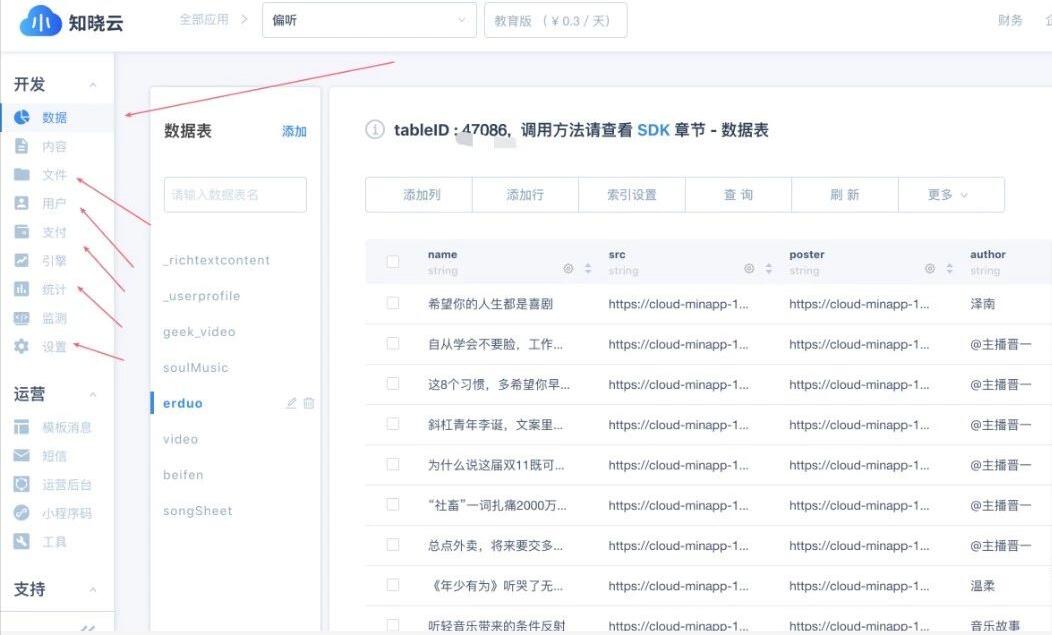This screenshot has width=1052, height=635.
Task: Sort the src column using arrows
Action: pyautogui.click(x=768, y=269)
